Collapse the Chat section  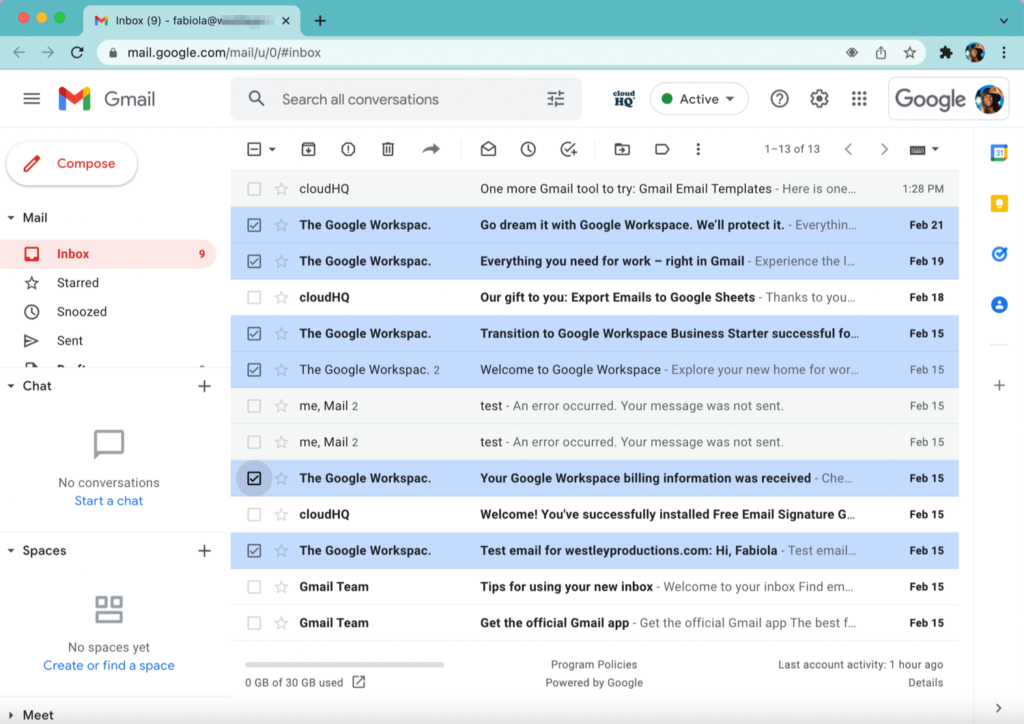tap(10, 385)
